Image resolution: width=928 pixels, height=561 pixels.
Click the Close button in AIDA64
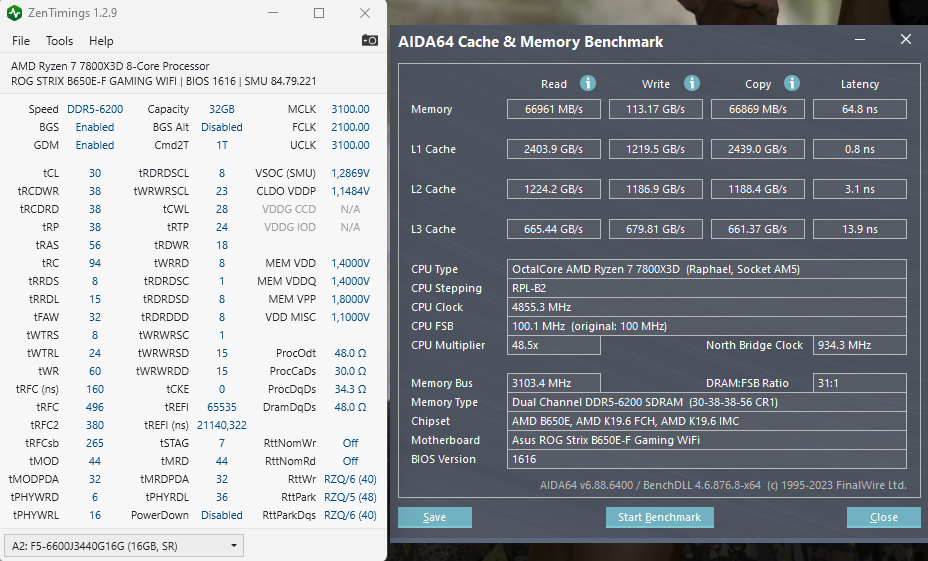884,517
